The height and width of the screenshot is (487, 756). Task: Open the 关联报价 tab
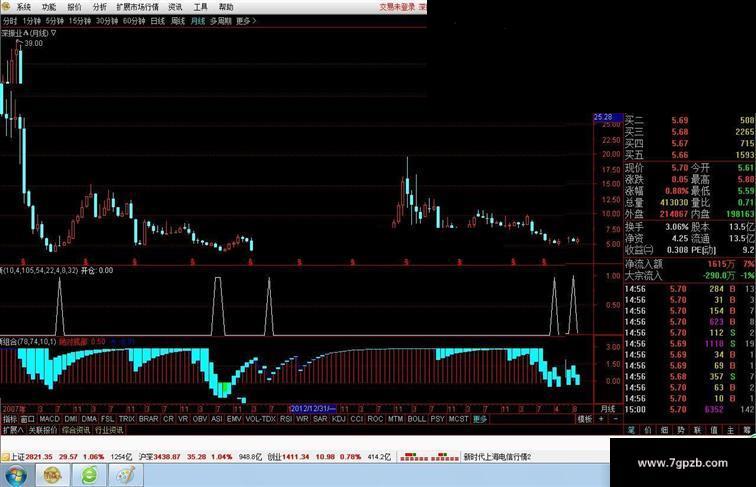pos(43,430)
